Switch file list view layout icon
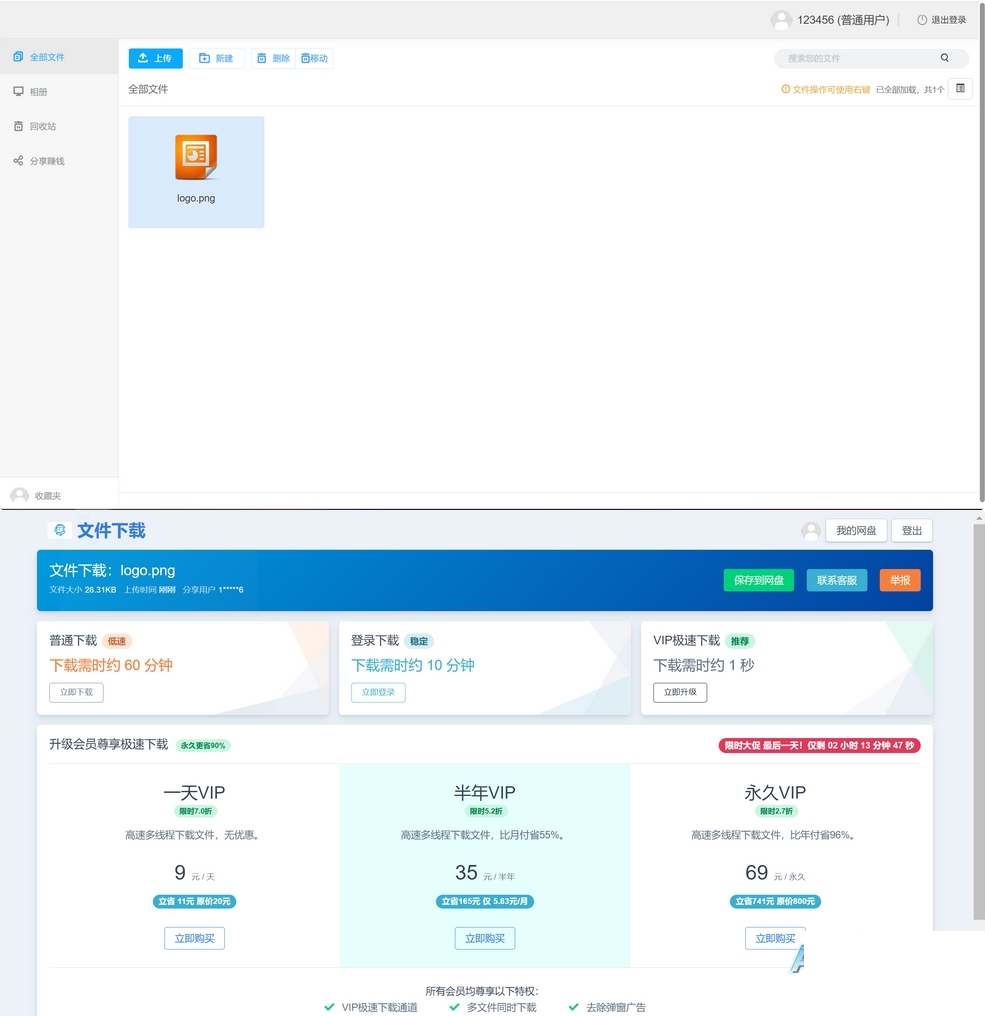The width and height of the screenshot is (985, 1016). tap(960, 88)
